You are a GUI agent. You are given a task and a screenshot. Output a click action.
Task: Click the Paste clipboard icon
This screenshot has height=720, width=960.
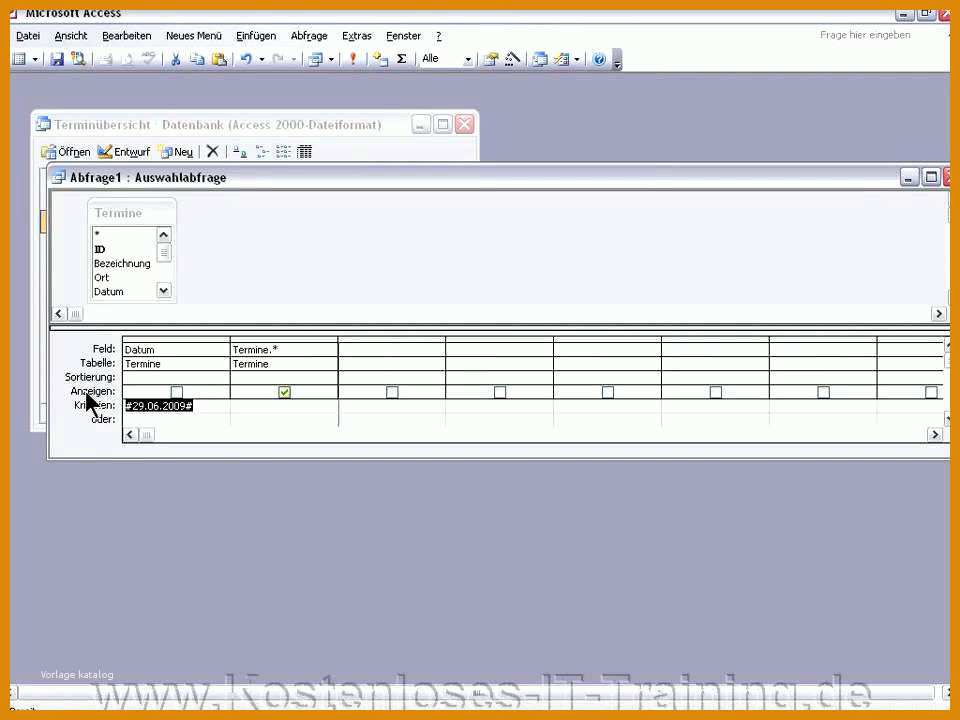(x=219, y=59)
